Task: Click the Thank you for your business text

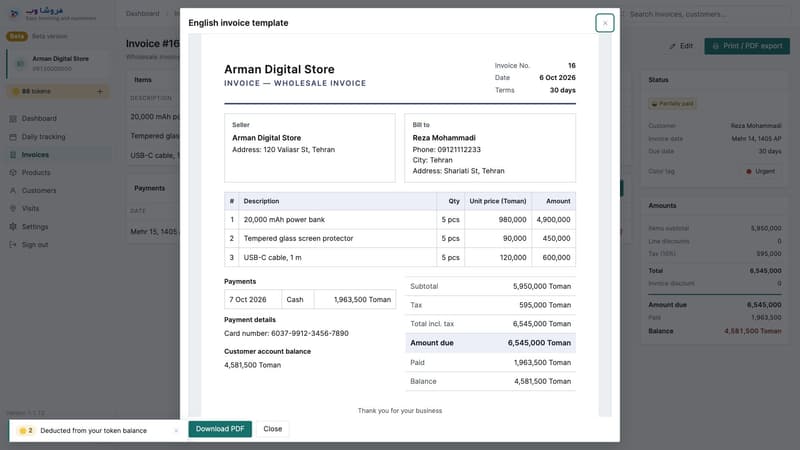Action: coord(400,411)
